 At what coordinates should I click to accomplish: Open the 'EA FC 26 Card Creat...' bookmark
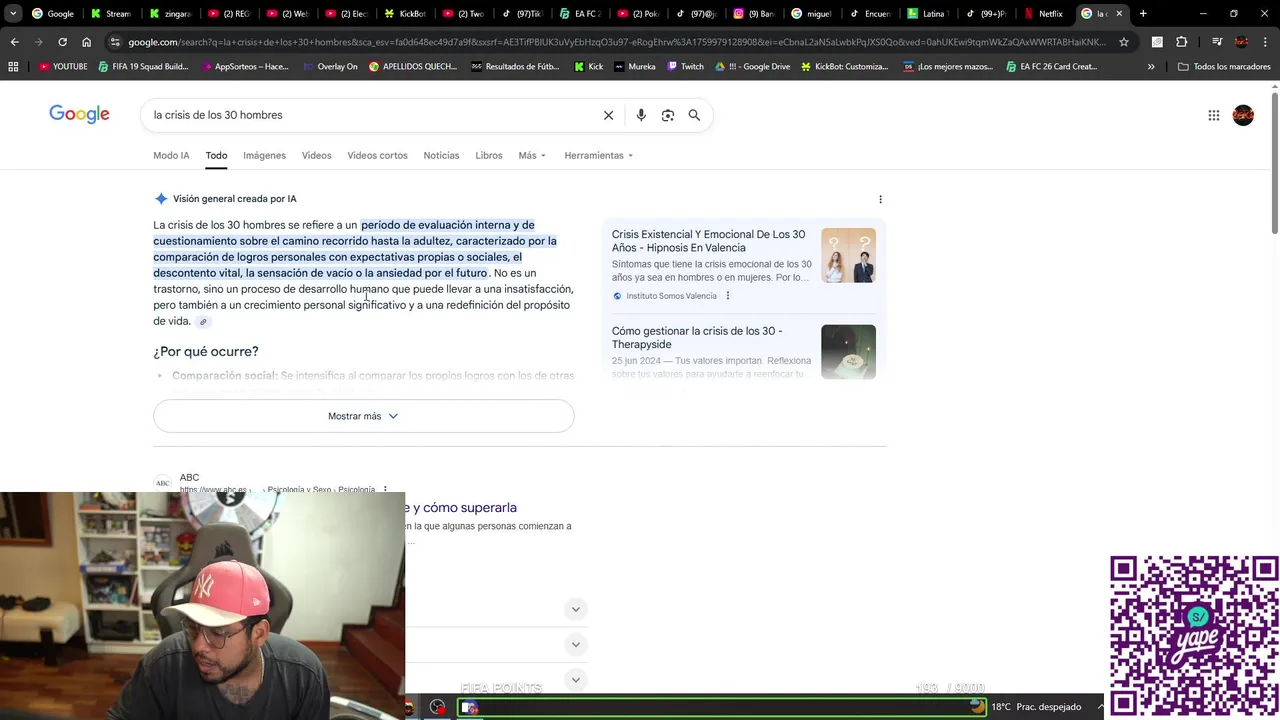pos(1052,66)
